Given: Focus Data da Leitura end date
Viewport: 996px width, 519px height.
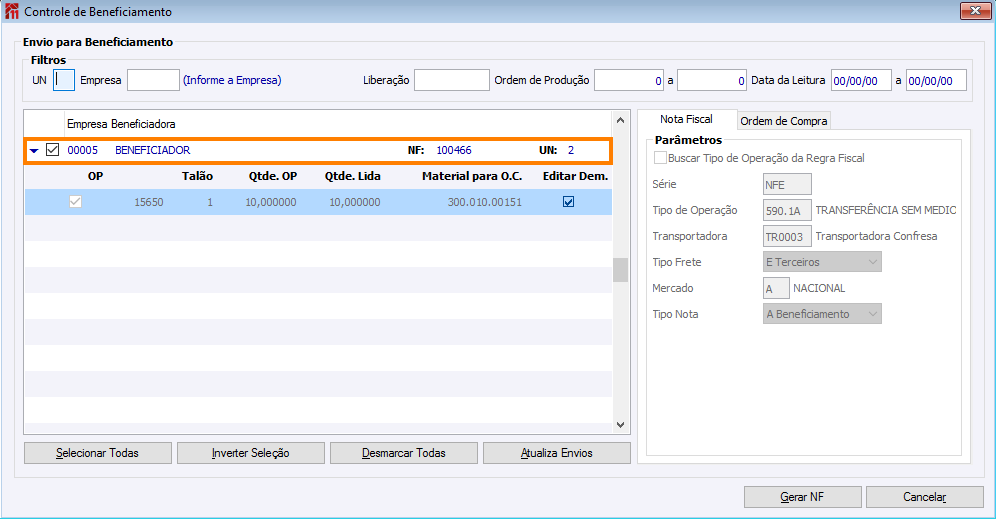Looking at the screenshot, I should coord(936,80).
